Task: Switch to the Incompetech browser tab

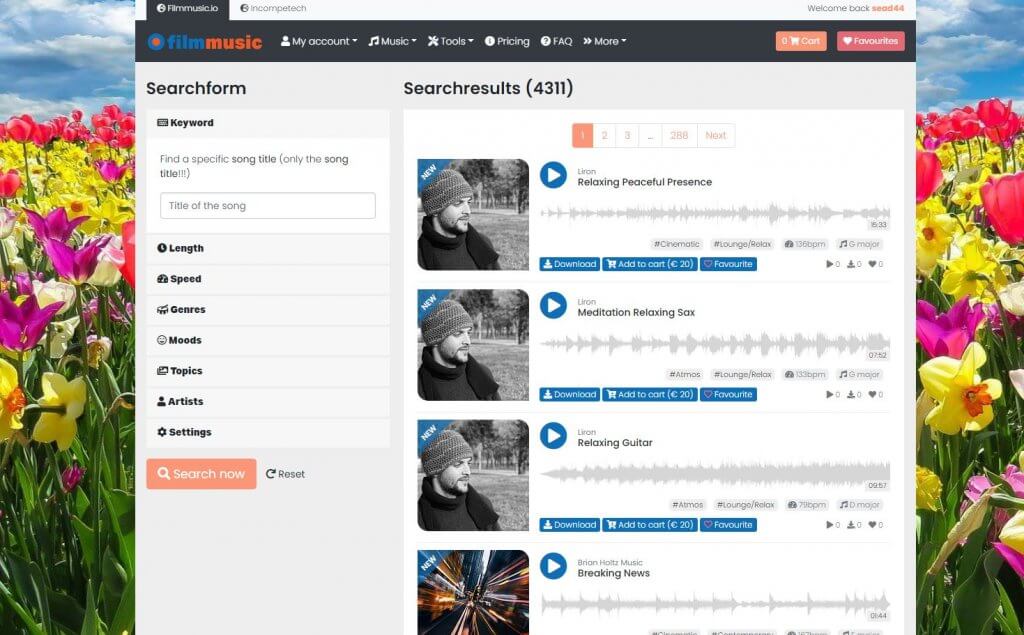Action: (x=272, y=8)
